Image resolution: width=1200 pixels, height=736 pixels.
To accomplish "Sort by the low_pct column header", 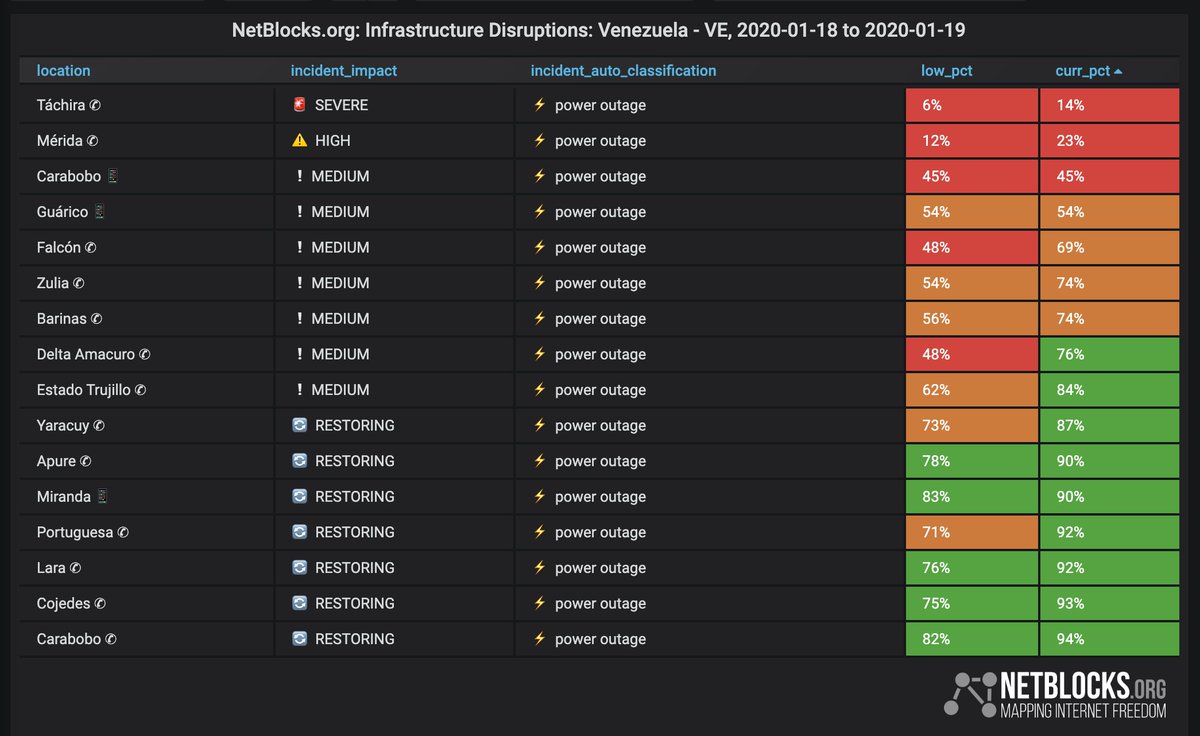I will coord(947,71).
